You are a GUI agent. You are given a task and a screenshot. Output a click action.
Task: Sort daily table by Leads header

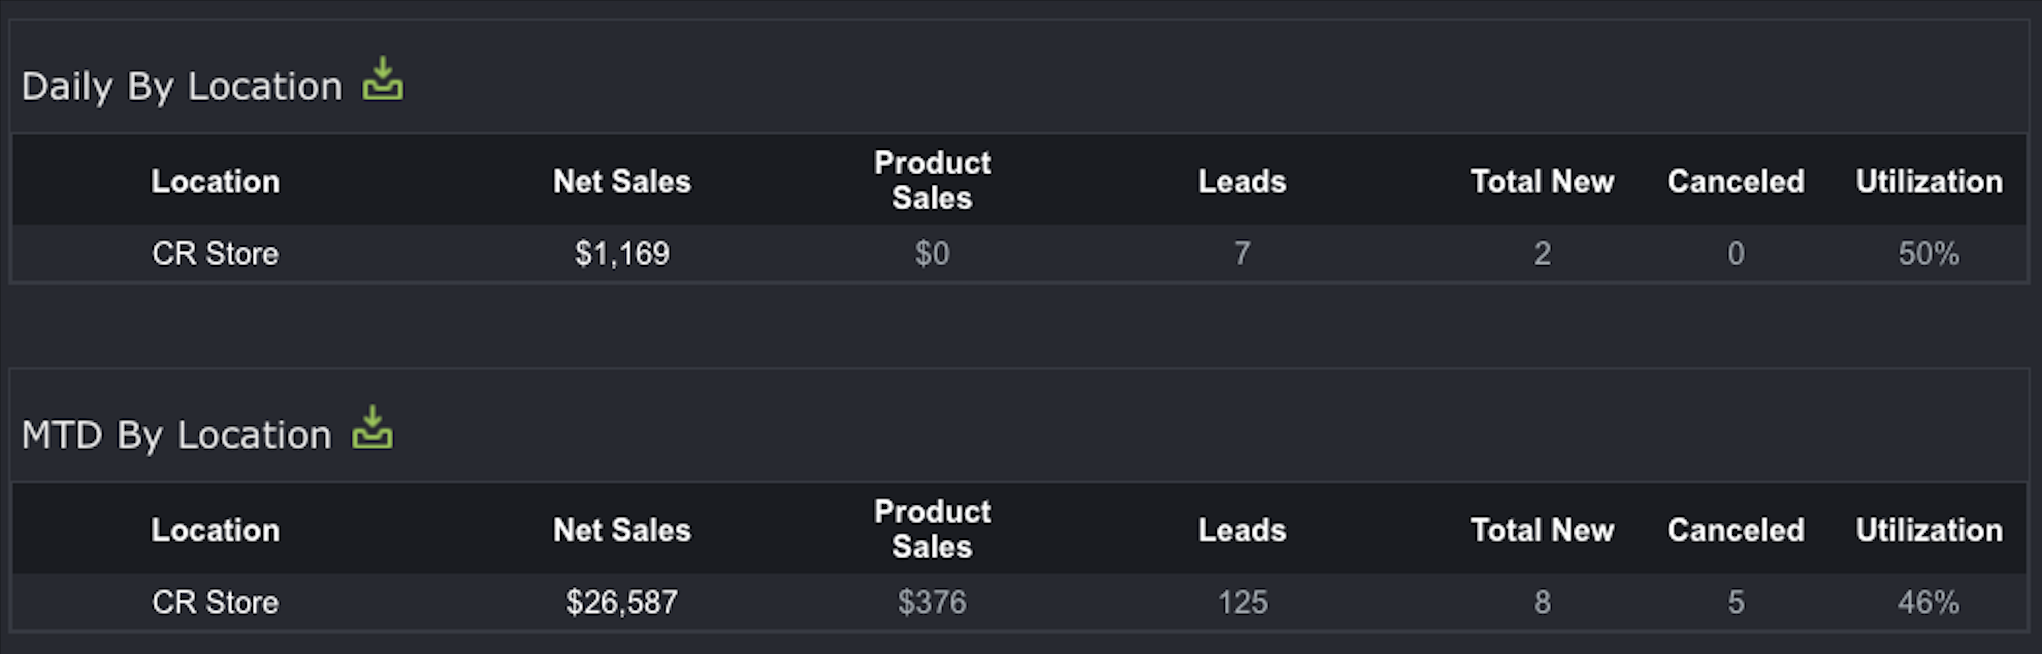[x=1242, y=181]
